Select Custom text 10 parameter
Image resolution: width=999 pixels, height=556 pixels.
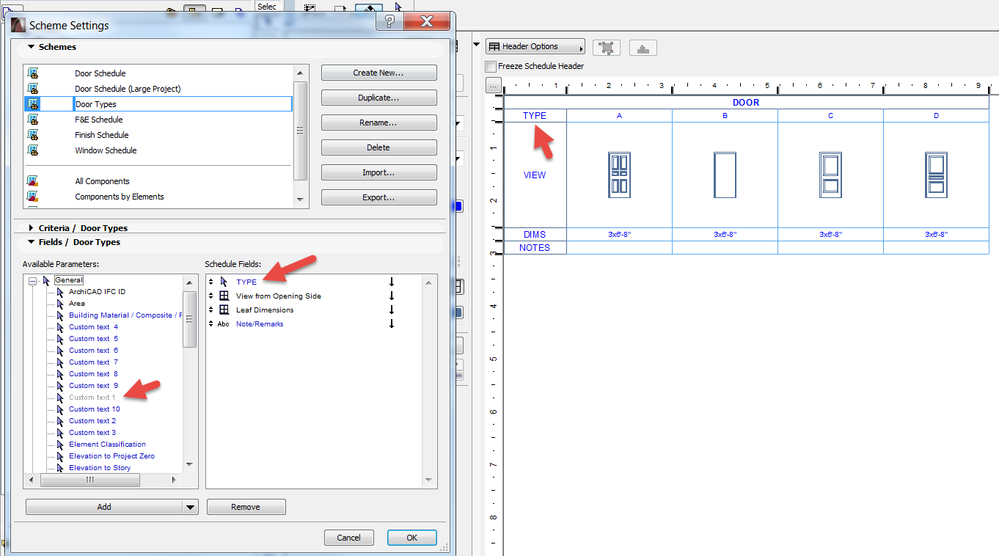click(x=94, y=409)
